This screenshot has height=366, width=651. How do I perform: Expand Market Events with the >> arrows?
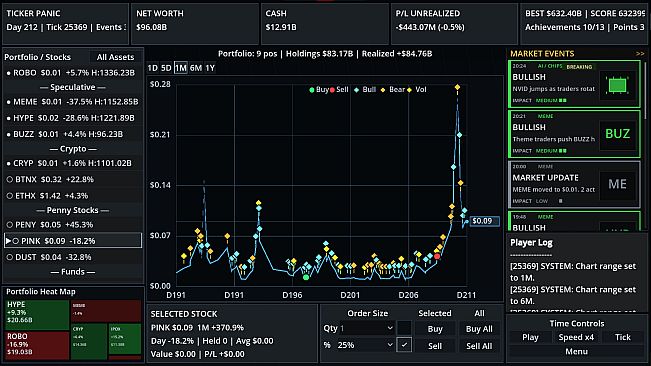point(640,54)
